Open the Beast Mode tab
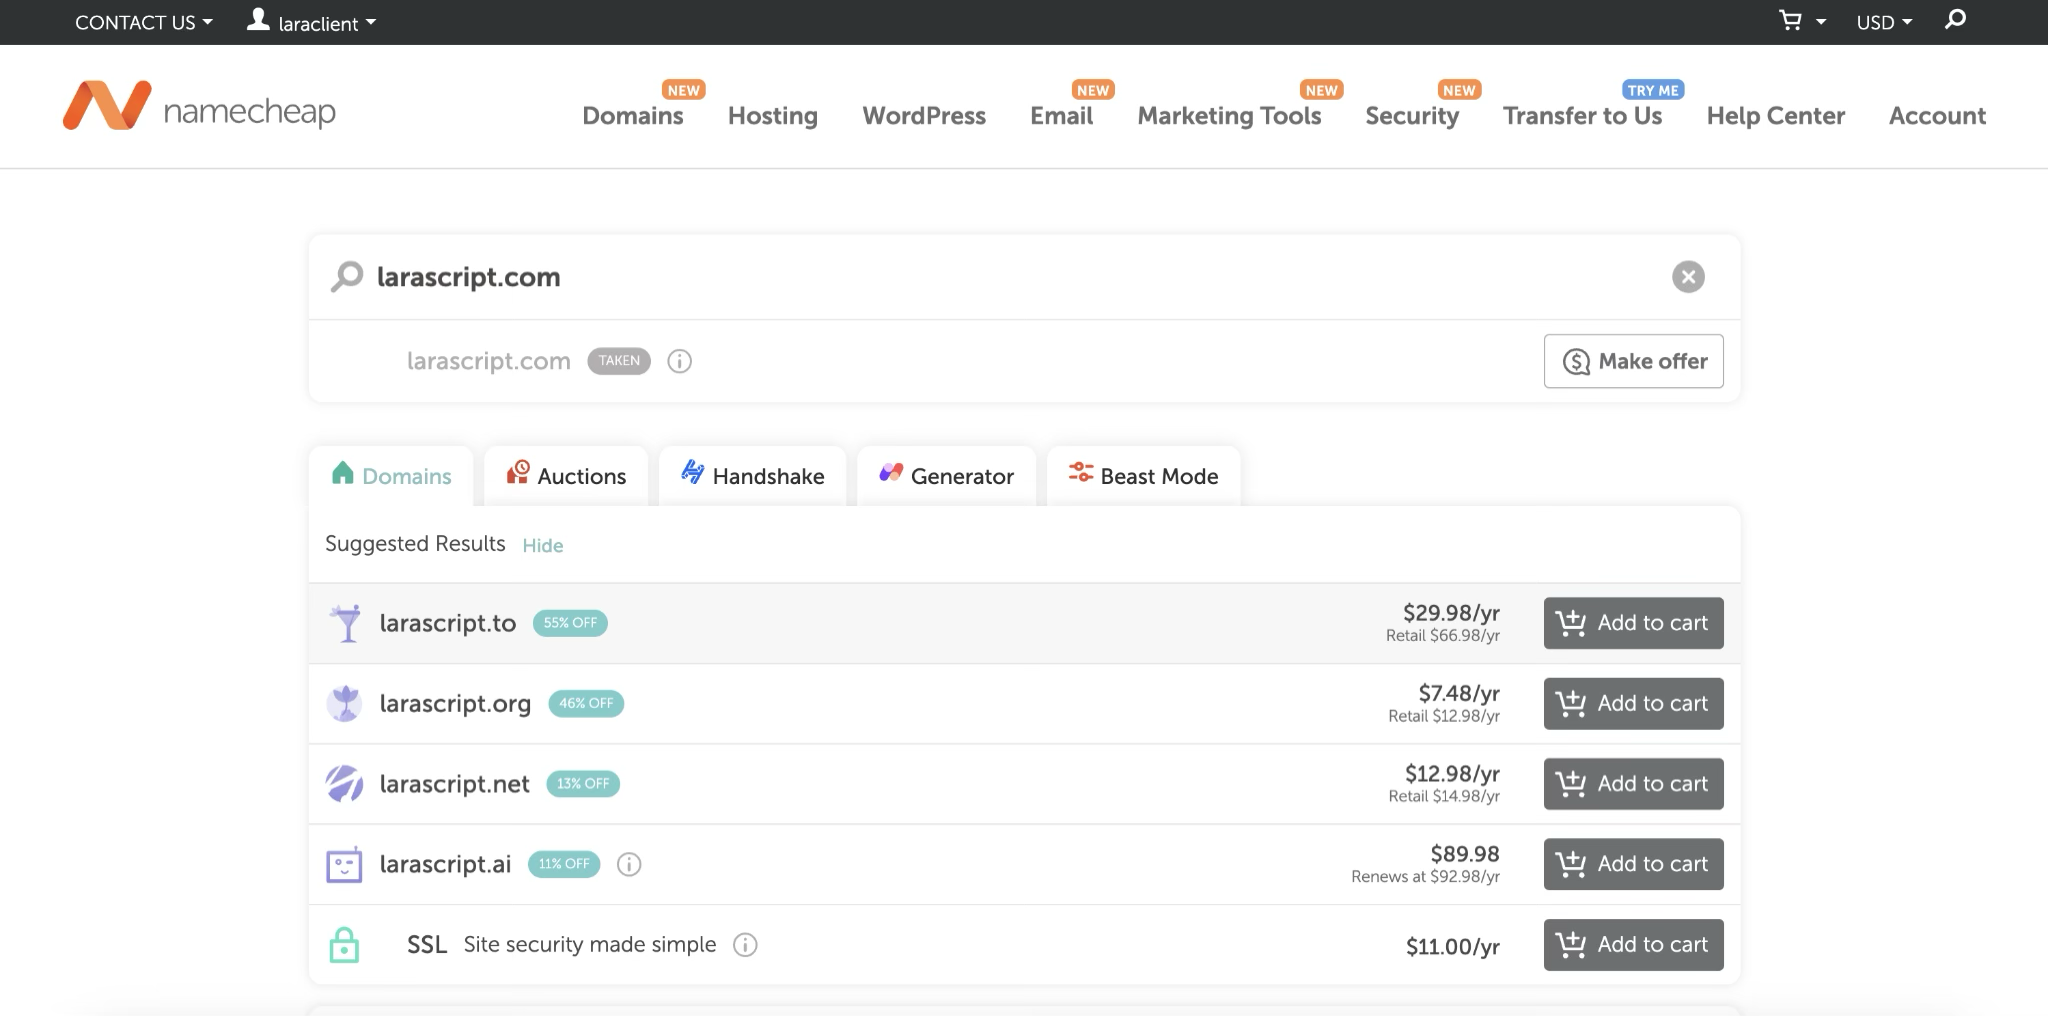The width and height of the screenshot is (2048, 1016). tap(1143, 476)
